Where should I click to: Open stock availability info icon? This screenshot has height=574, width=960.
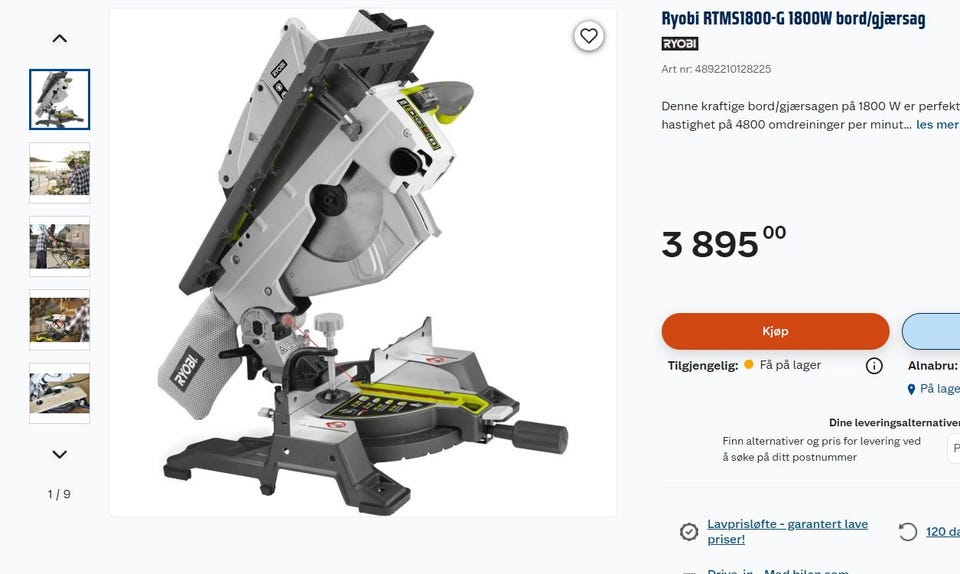pyautogui.click(x=874, y=366)
